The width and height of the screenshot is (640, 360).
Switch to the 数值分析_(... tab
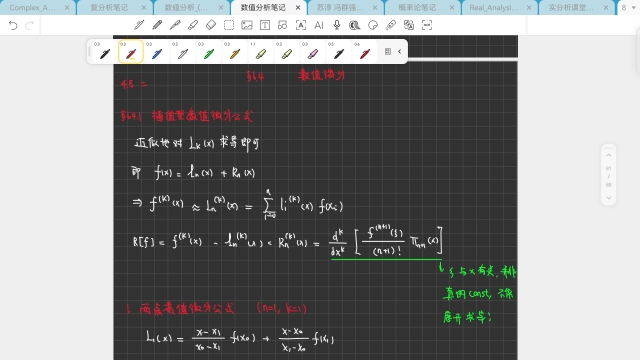[x=186, y=8]
